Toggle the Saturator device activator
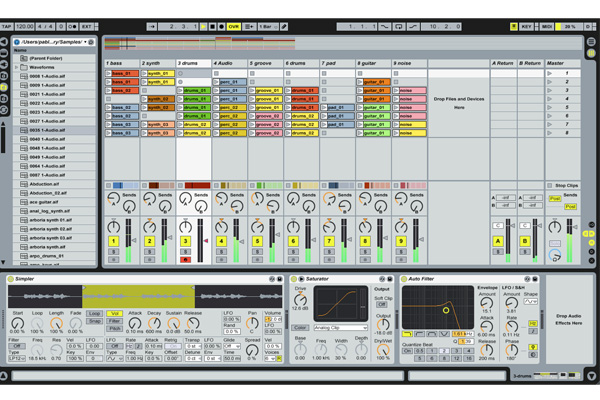The image size is (600, 400). [294, 279]
